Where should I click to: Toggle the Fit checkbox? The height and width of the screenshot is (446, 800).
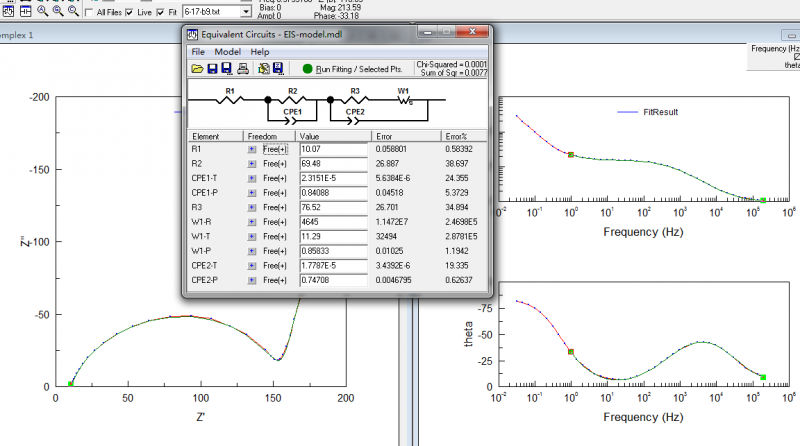coord(160,13)
